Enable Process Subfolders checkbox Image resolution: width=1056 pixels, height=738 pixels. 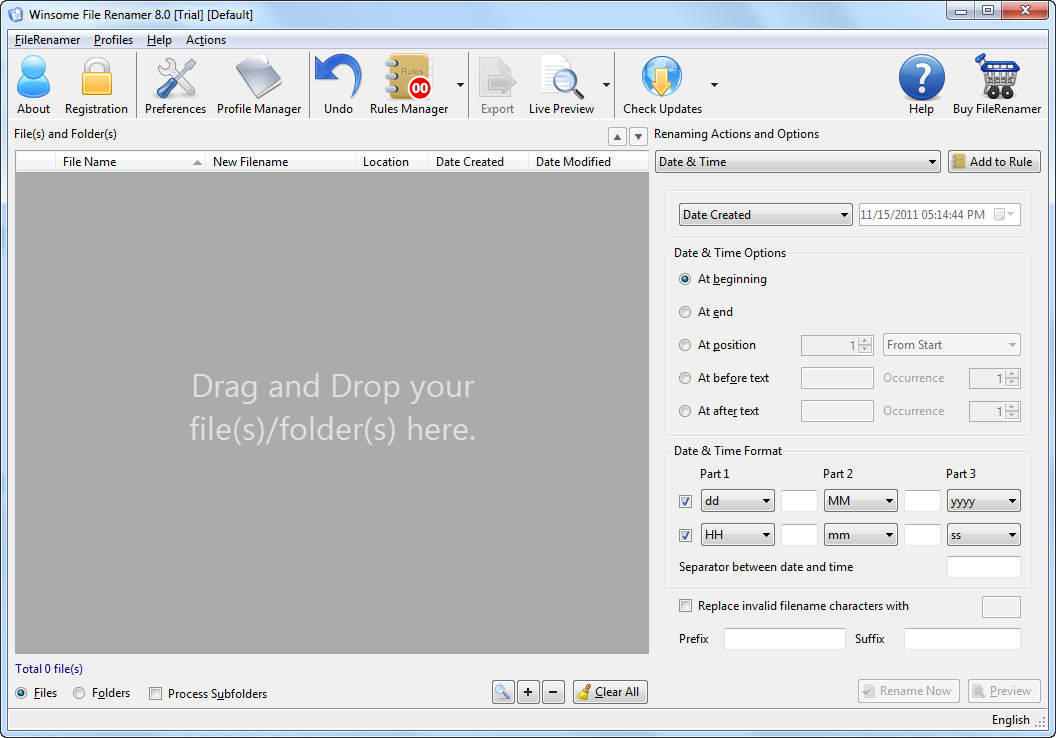click(x=156, y=694)
